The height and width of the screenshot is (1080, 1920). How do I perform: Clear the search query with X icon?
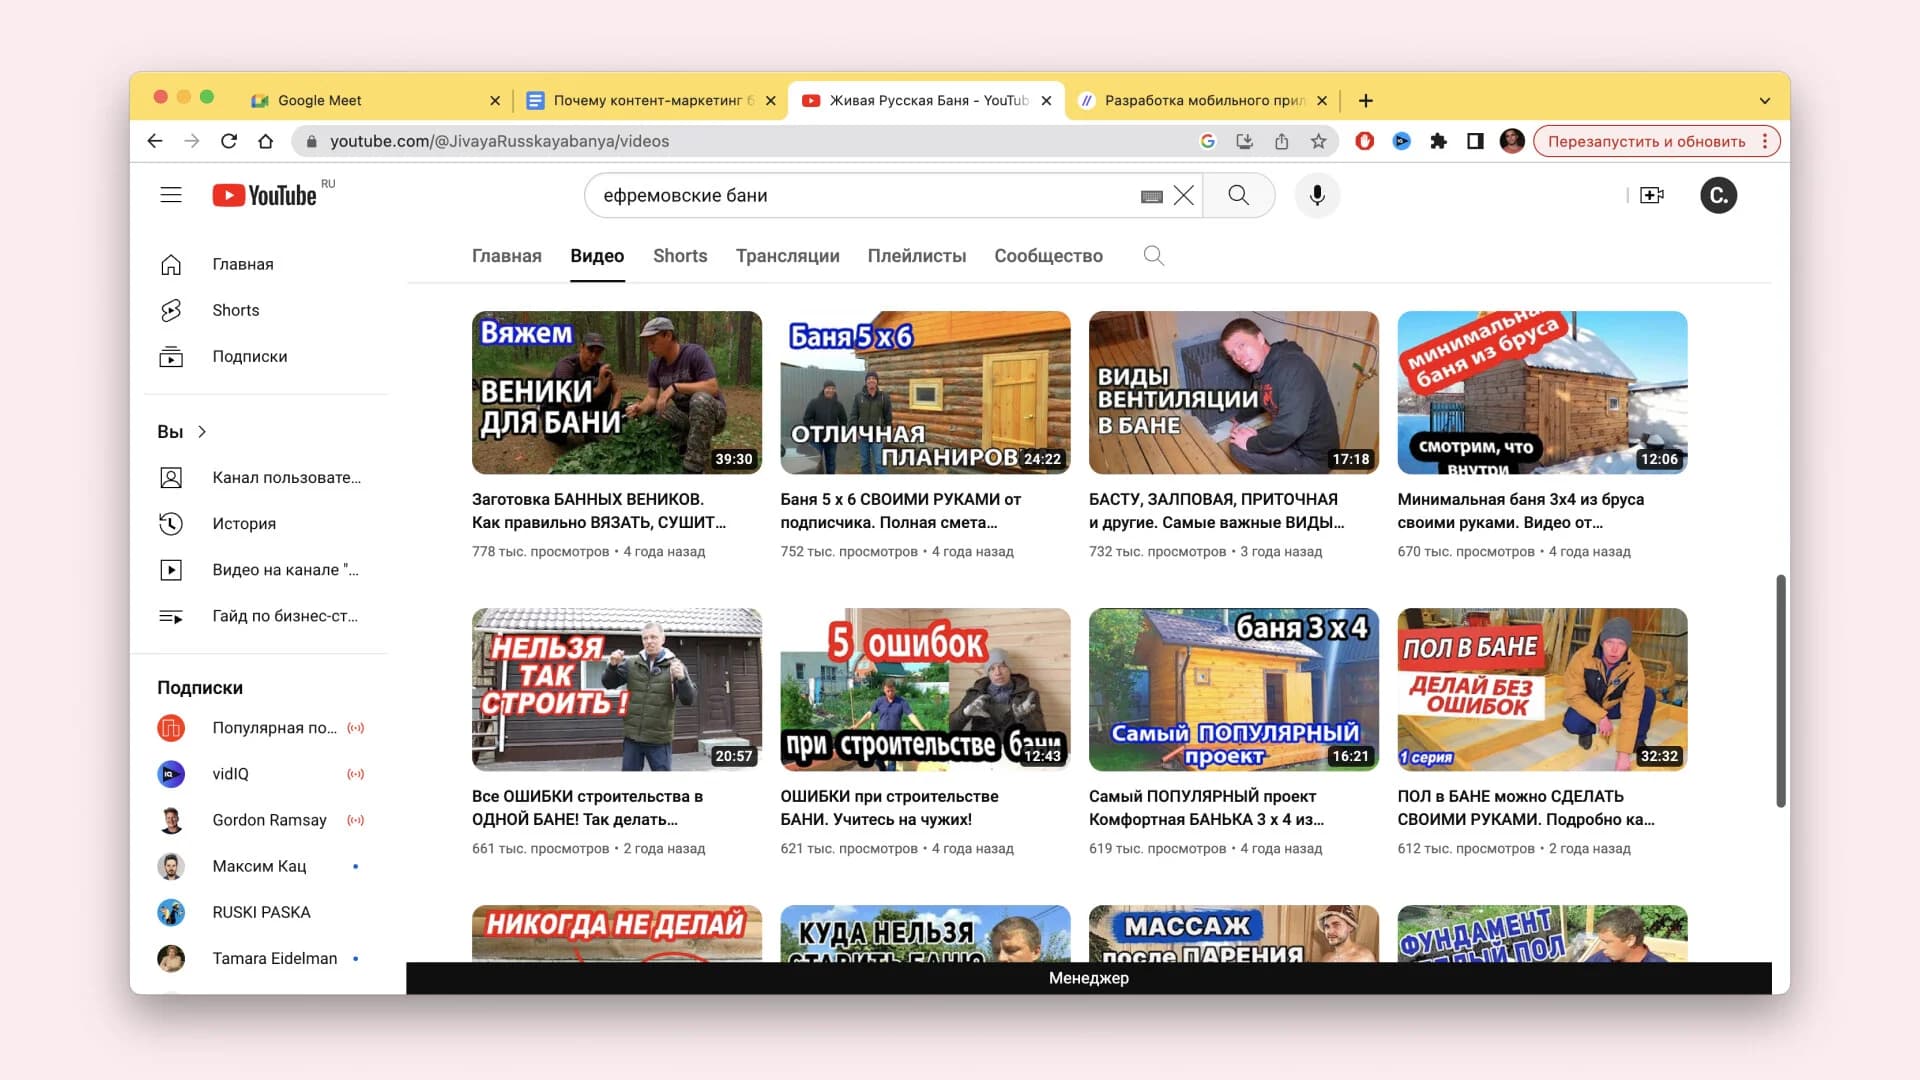pyautogui.click(x=1184, y=196)
